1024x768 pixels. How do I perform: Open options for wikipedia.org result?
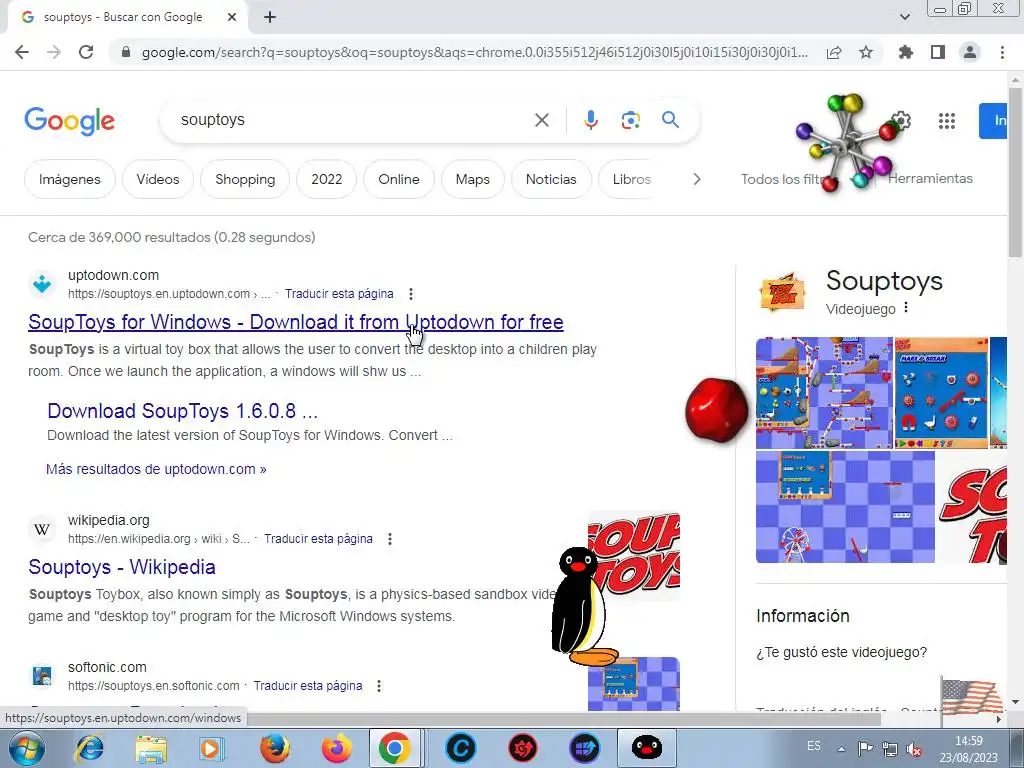[x=390, y=539]
